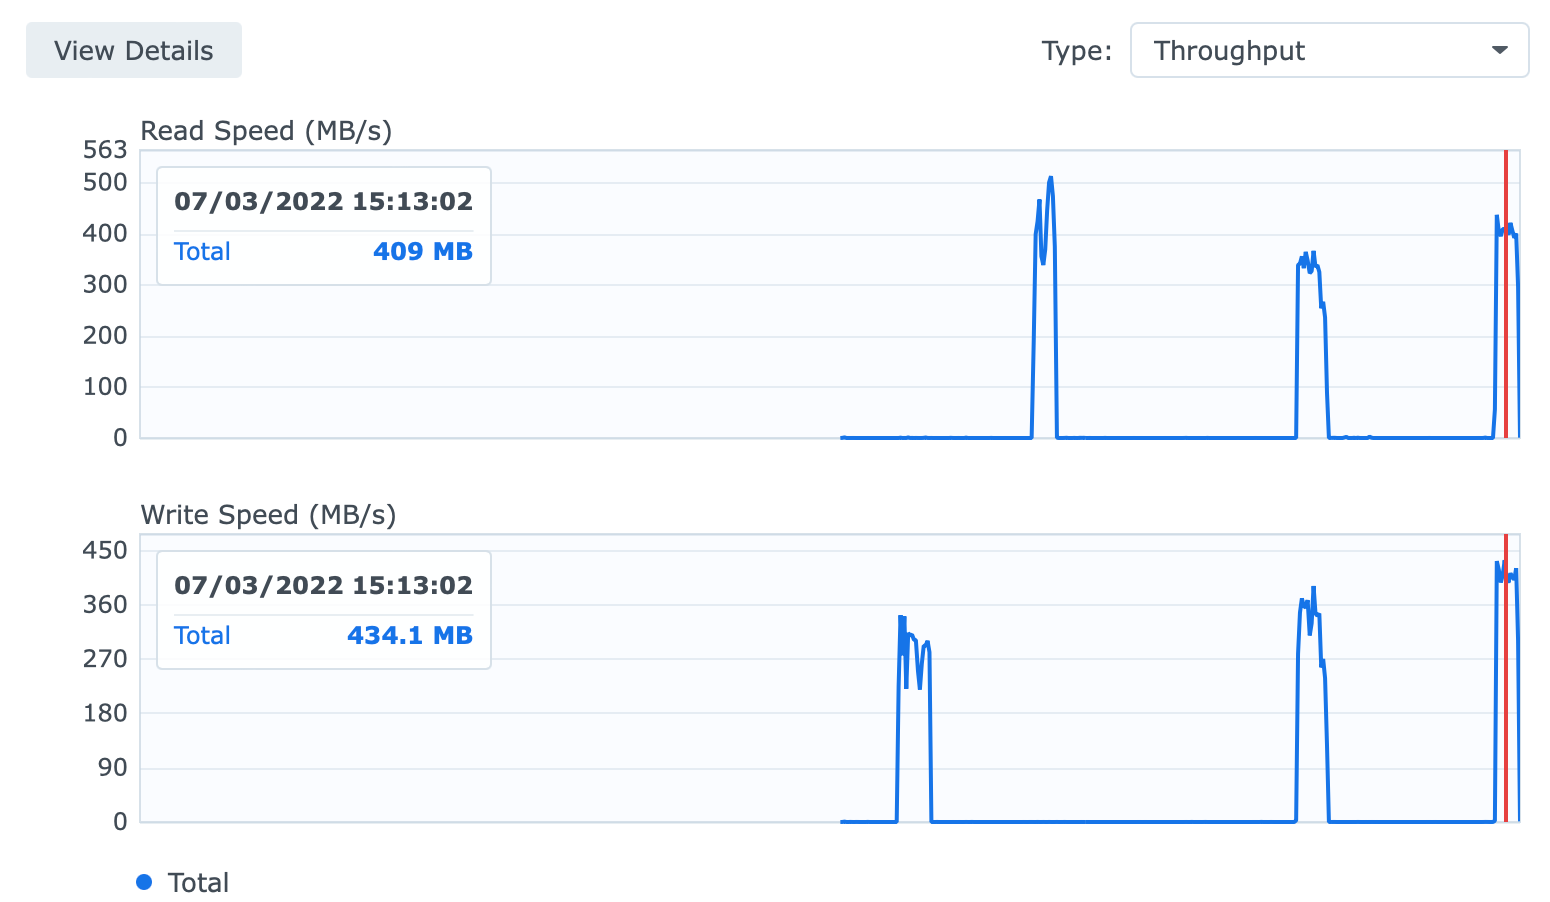Click the red time marker on Read Speed chart

pyautogui.click(x=1505, y=294)
